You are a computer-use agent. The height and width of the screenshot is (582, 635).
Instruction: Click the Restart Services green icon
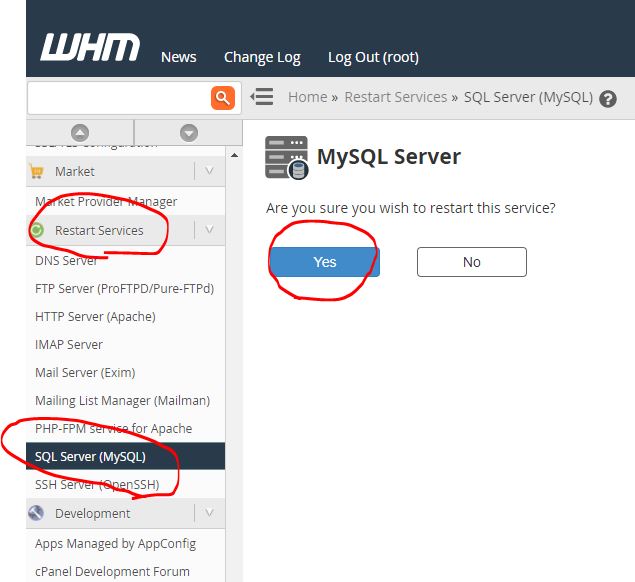click(37, 230)
